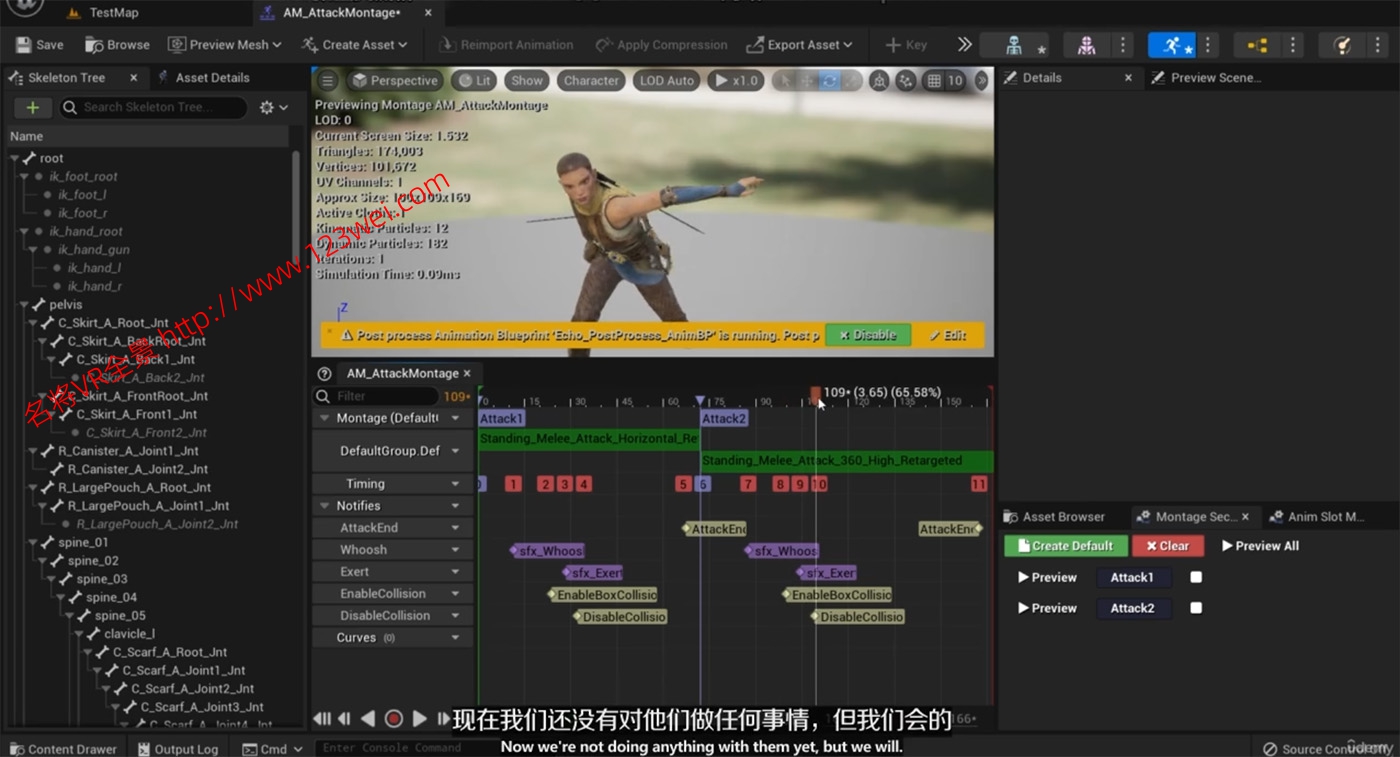Click the Create Default button
This screenshot has height=757, width=1400.
tap(1065, 546)
